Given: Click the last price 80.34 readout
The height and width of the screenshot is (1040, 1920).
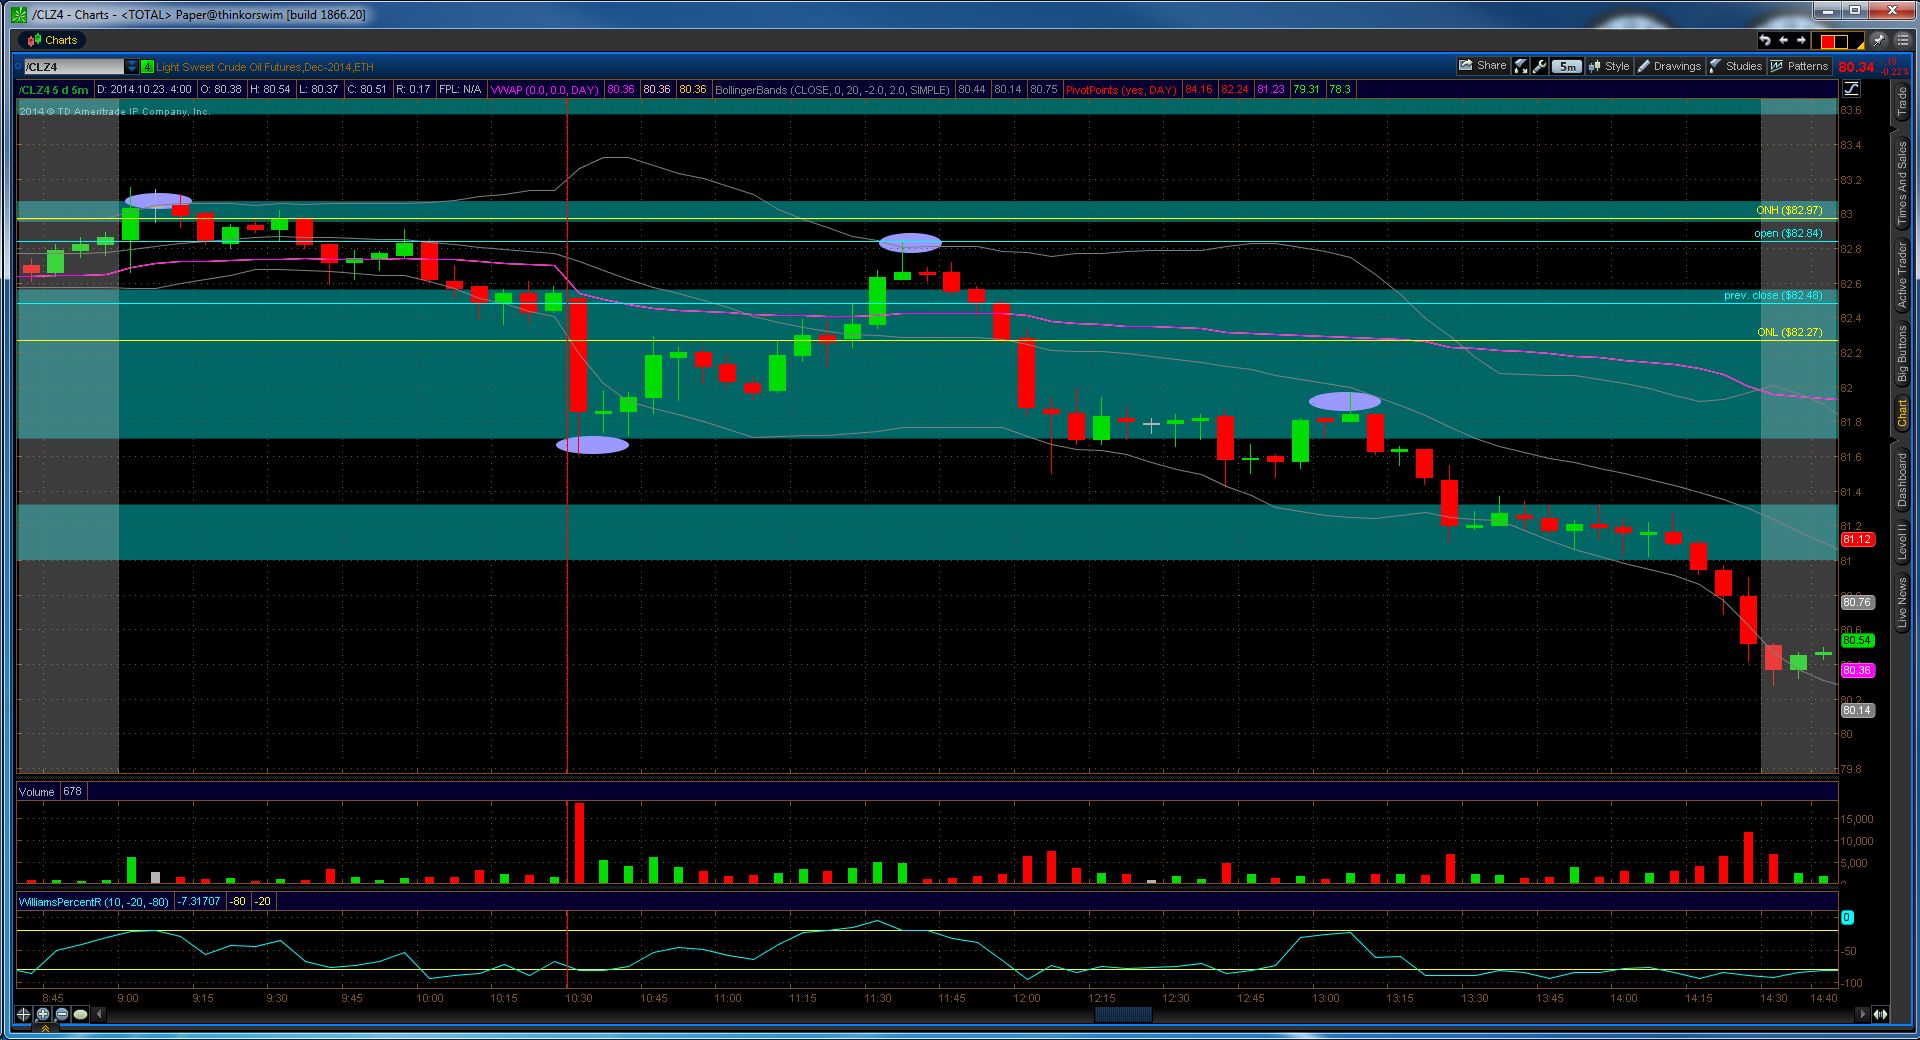Looking at the screenshot, I should 1856,67.
